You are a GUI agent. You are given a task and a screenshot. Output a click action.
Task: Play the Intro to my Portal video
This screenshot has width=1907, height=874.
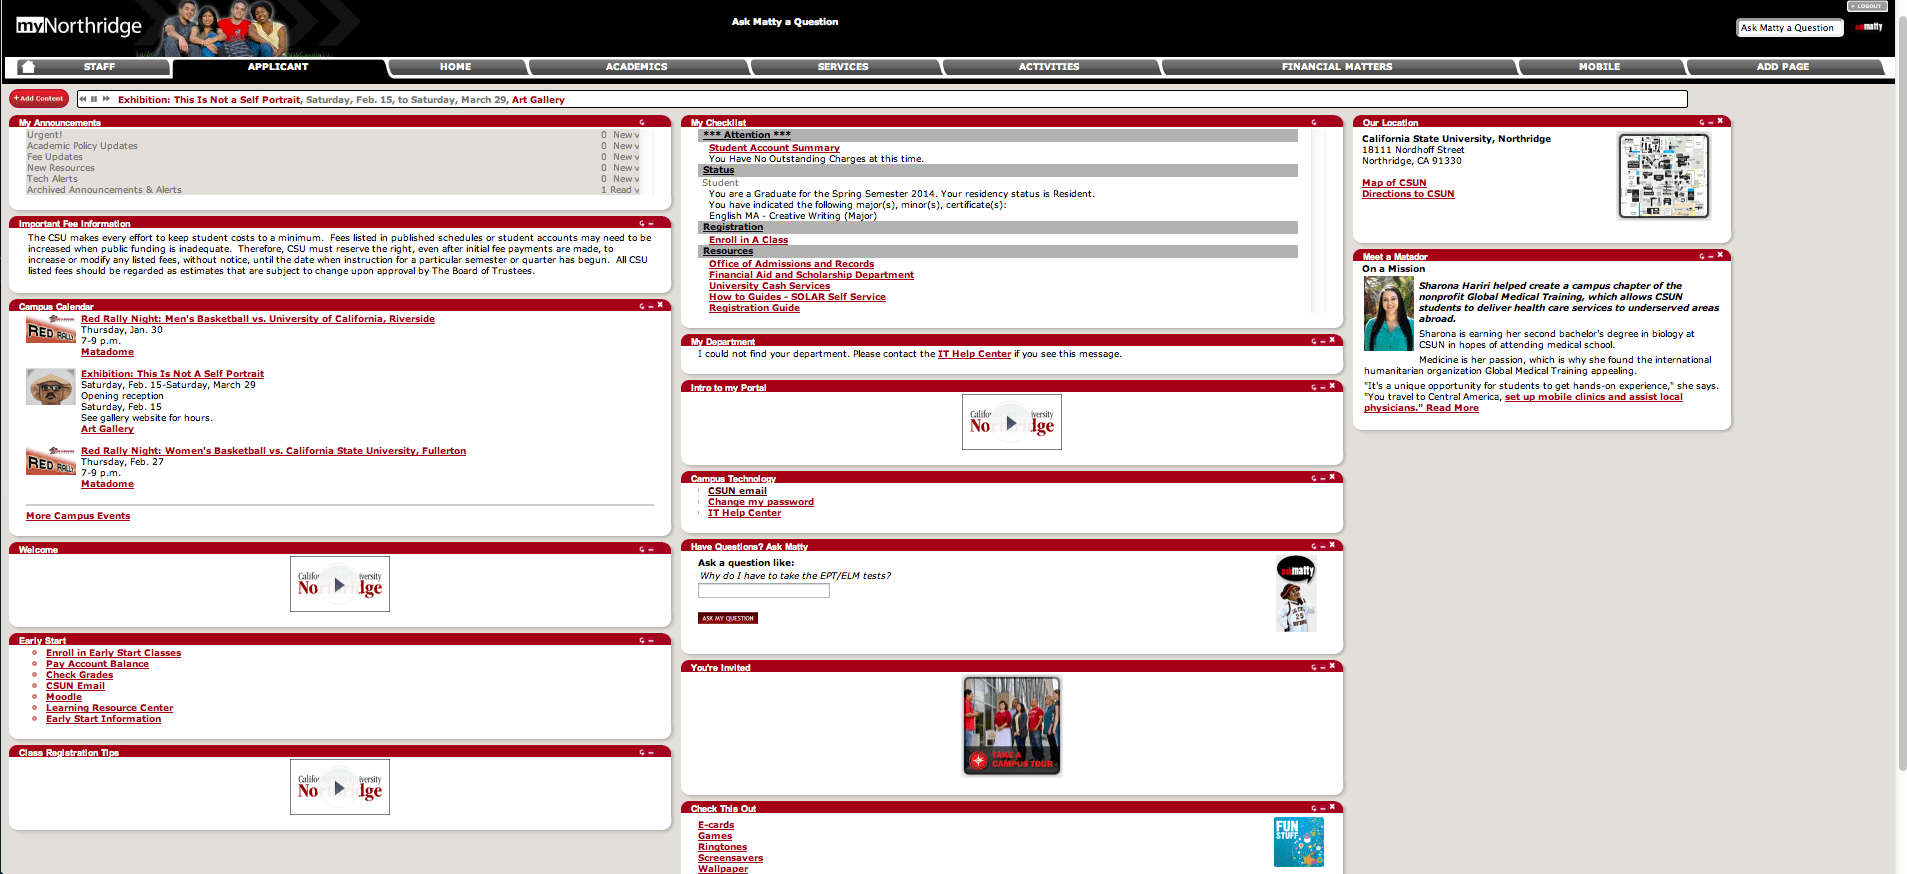(x=1012, y=423)
